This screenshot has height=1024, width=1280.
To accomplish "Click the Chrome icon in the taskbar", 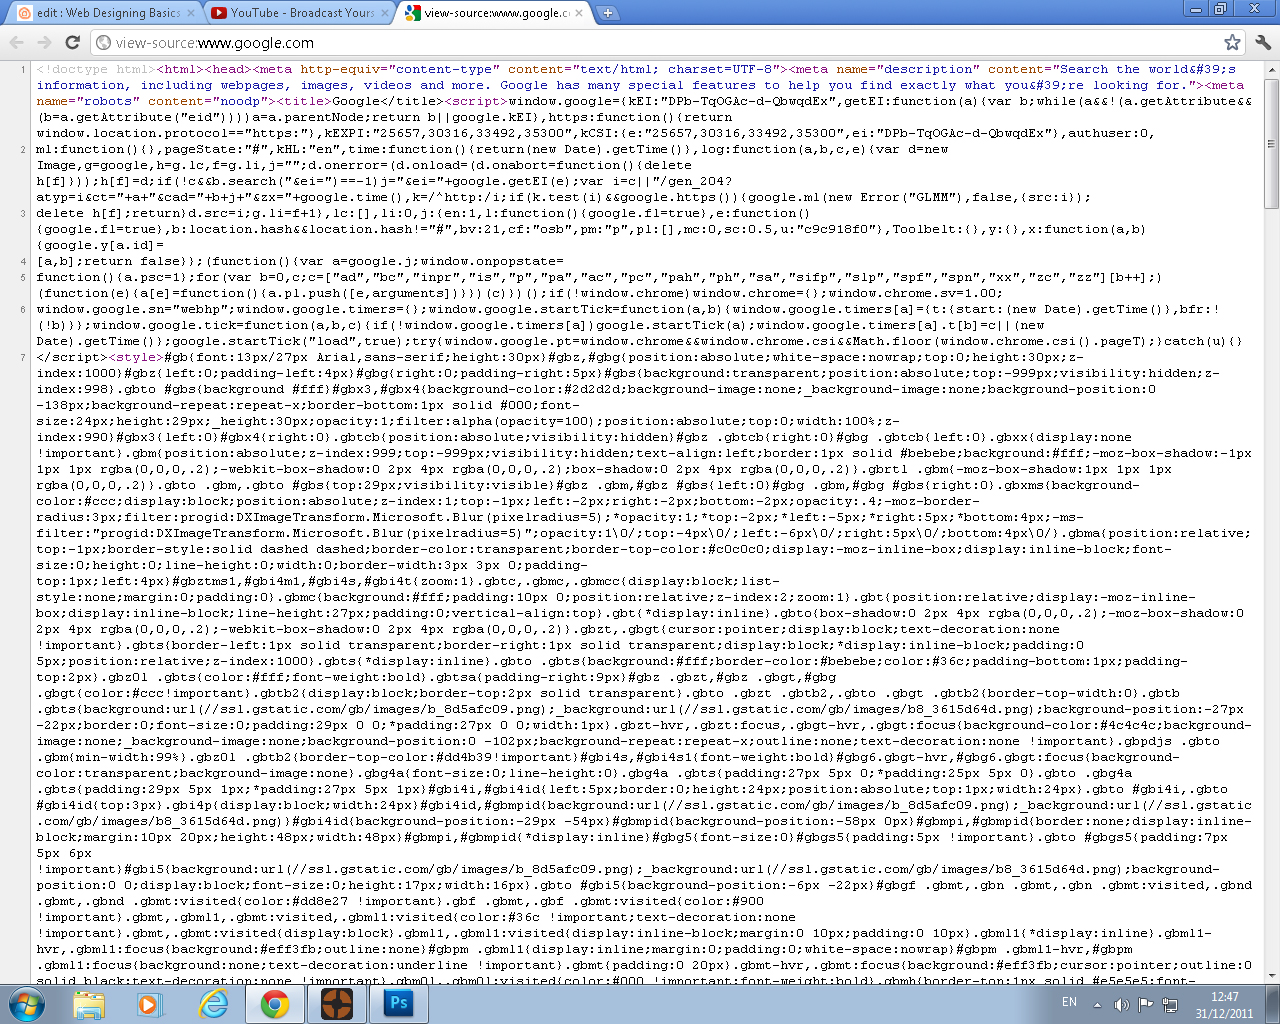I will 275,1003.
